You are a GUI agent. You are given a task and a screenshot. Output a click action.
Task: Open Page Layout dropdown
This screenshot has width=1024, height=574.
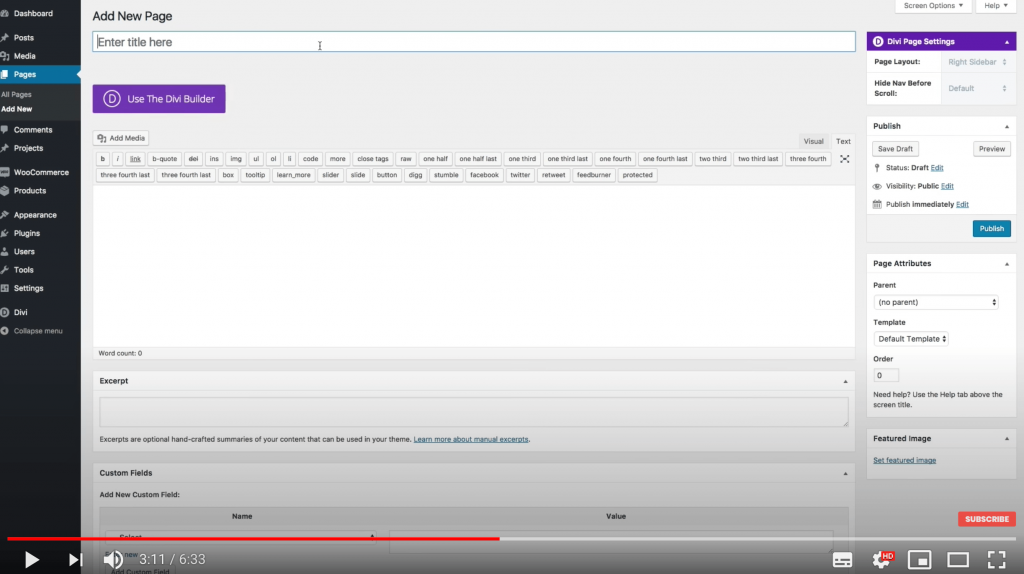(978, 62)
